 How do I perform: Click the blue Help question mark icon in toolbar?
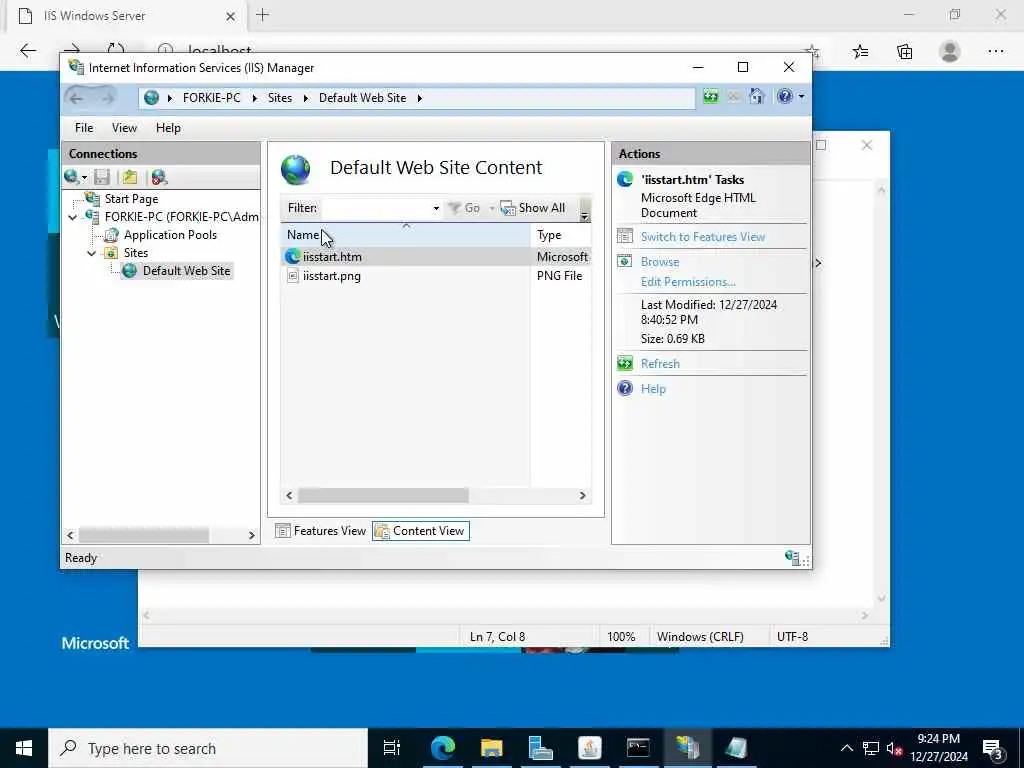coord(784,97)
